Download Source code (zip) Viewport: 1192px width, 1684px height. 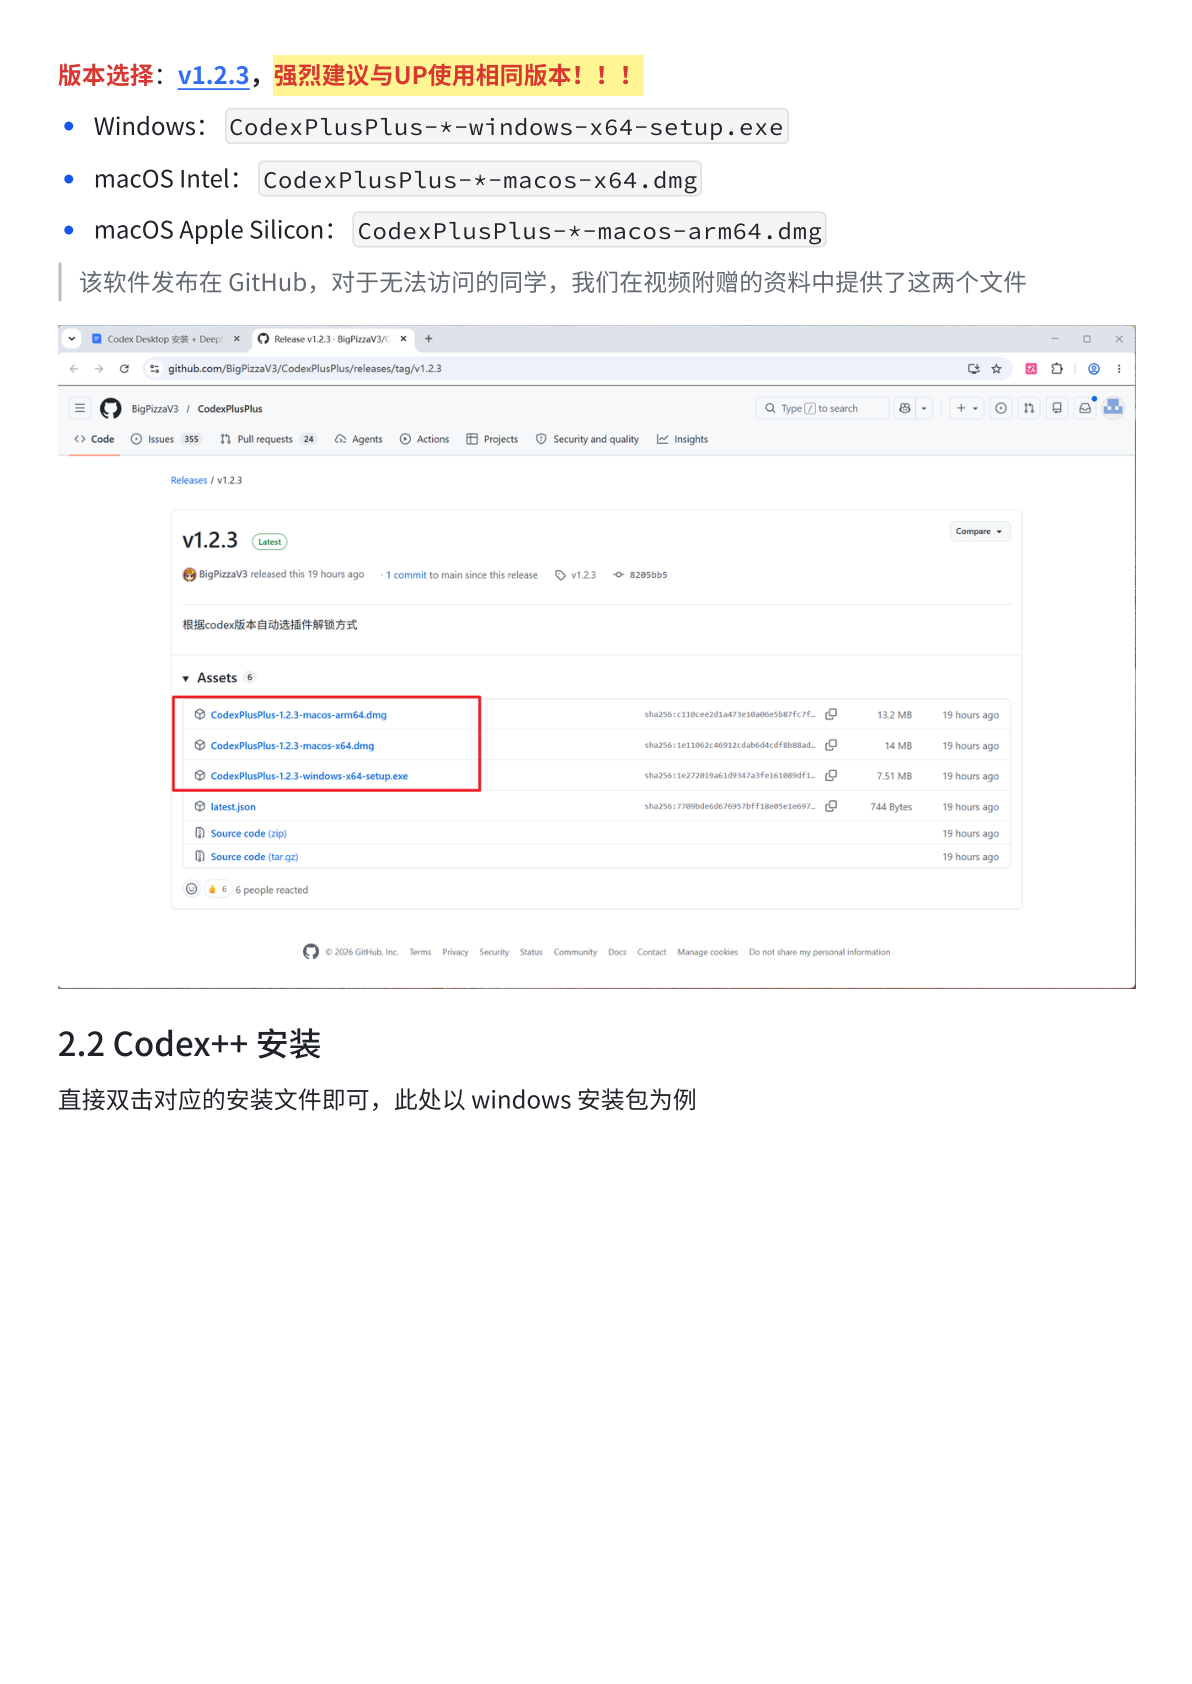click(x=248, y=833)
